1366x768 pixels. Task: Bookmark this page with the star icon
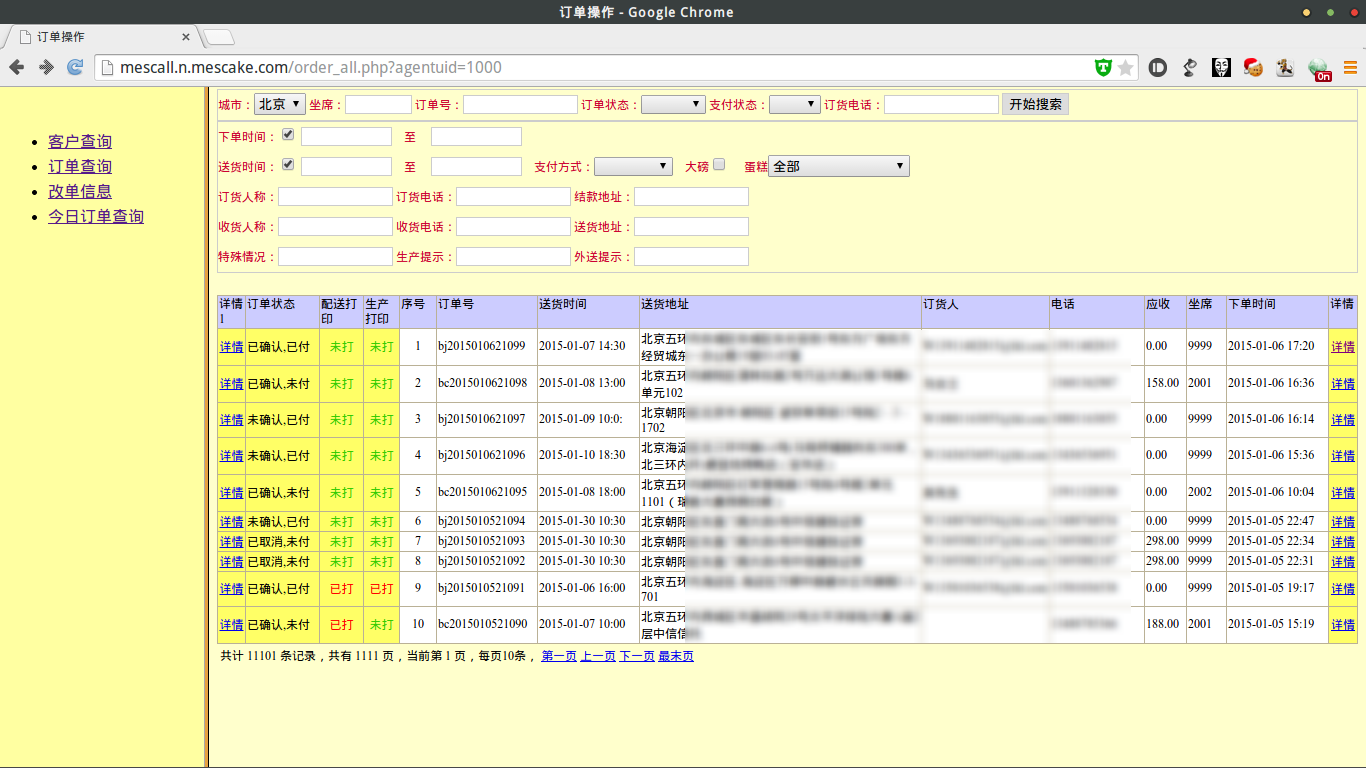[x=1126, y=68]
